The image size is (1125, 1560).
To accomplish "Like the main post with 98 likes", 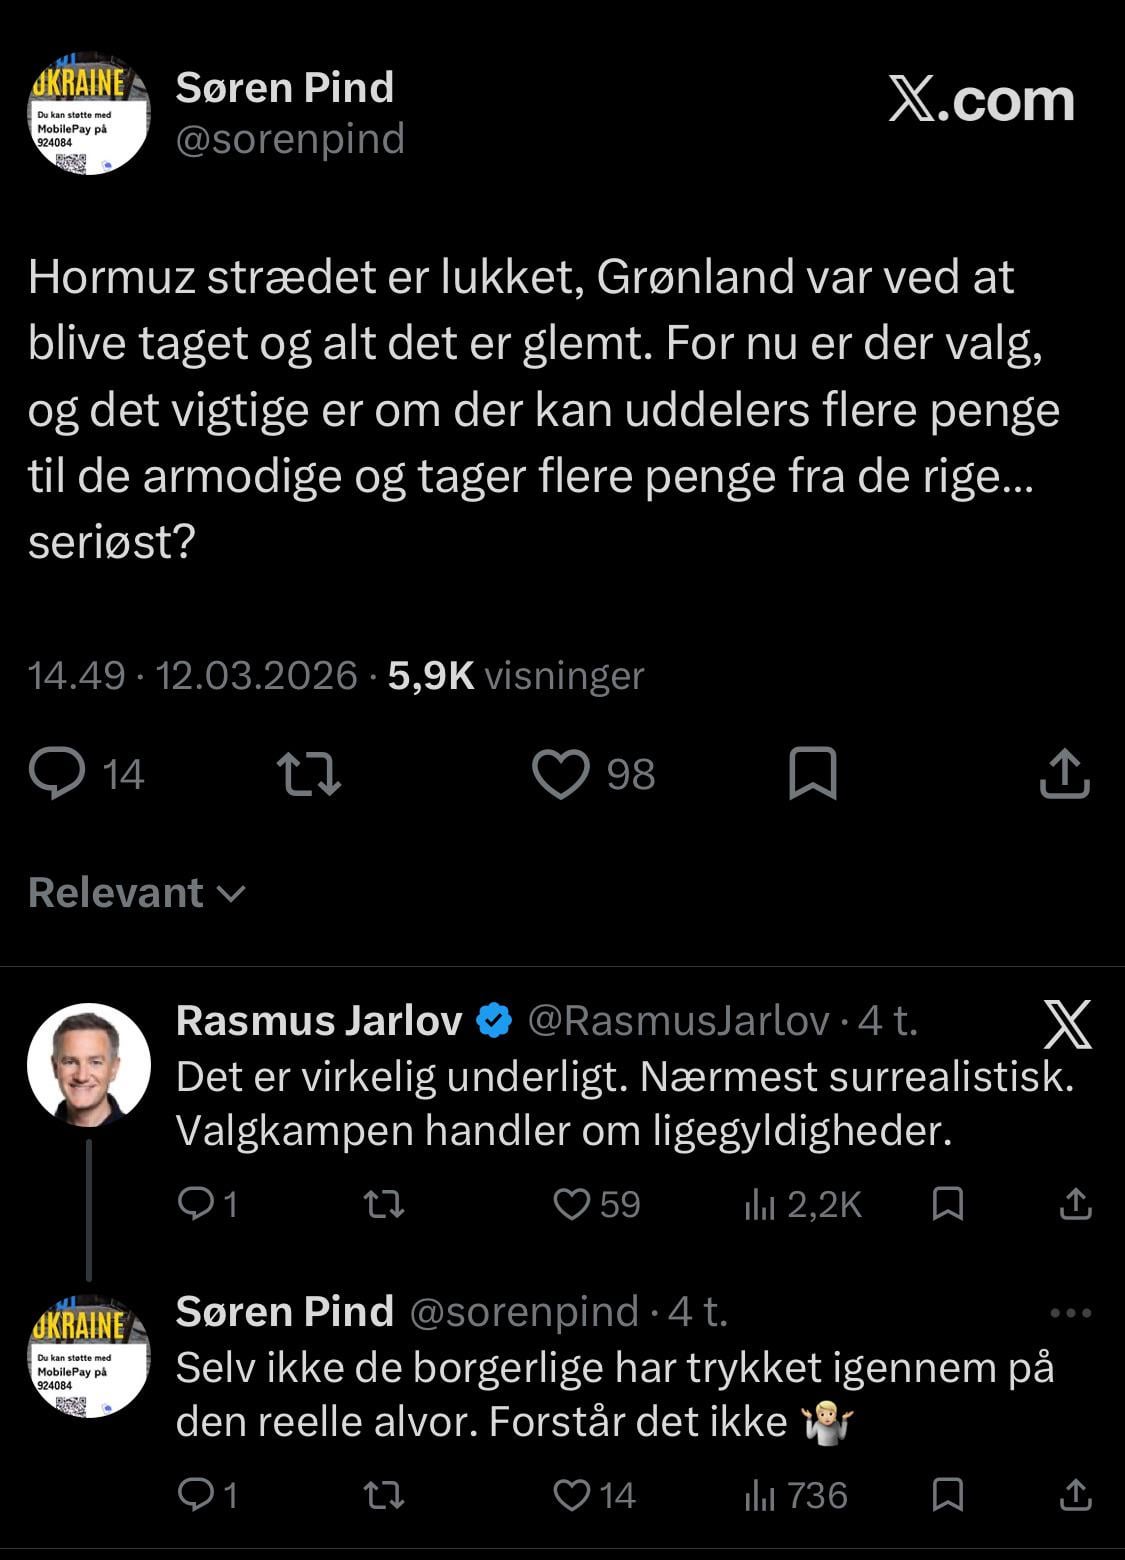I will pyautogui.click(x=561, y=774).
